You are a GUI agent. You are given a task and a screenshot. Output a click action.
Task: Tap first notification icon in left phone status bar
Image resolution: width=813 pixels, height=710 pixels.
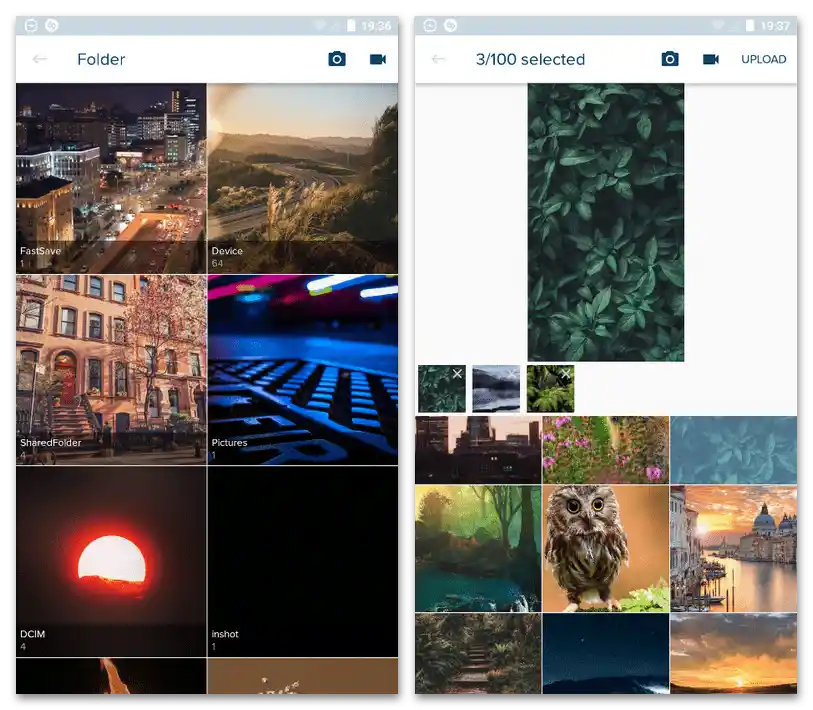click(x=31, y=25)
